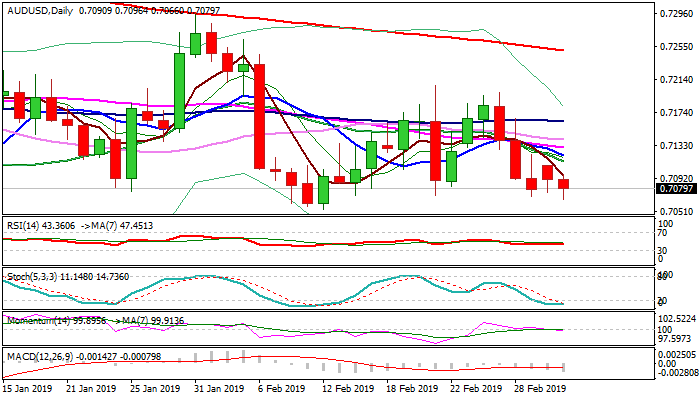Click the current price tag 0.70797
700x400 pixels.
675,188
